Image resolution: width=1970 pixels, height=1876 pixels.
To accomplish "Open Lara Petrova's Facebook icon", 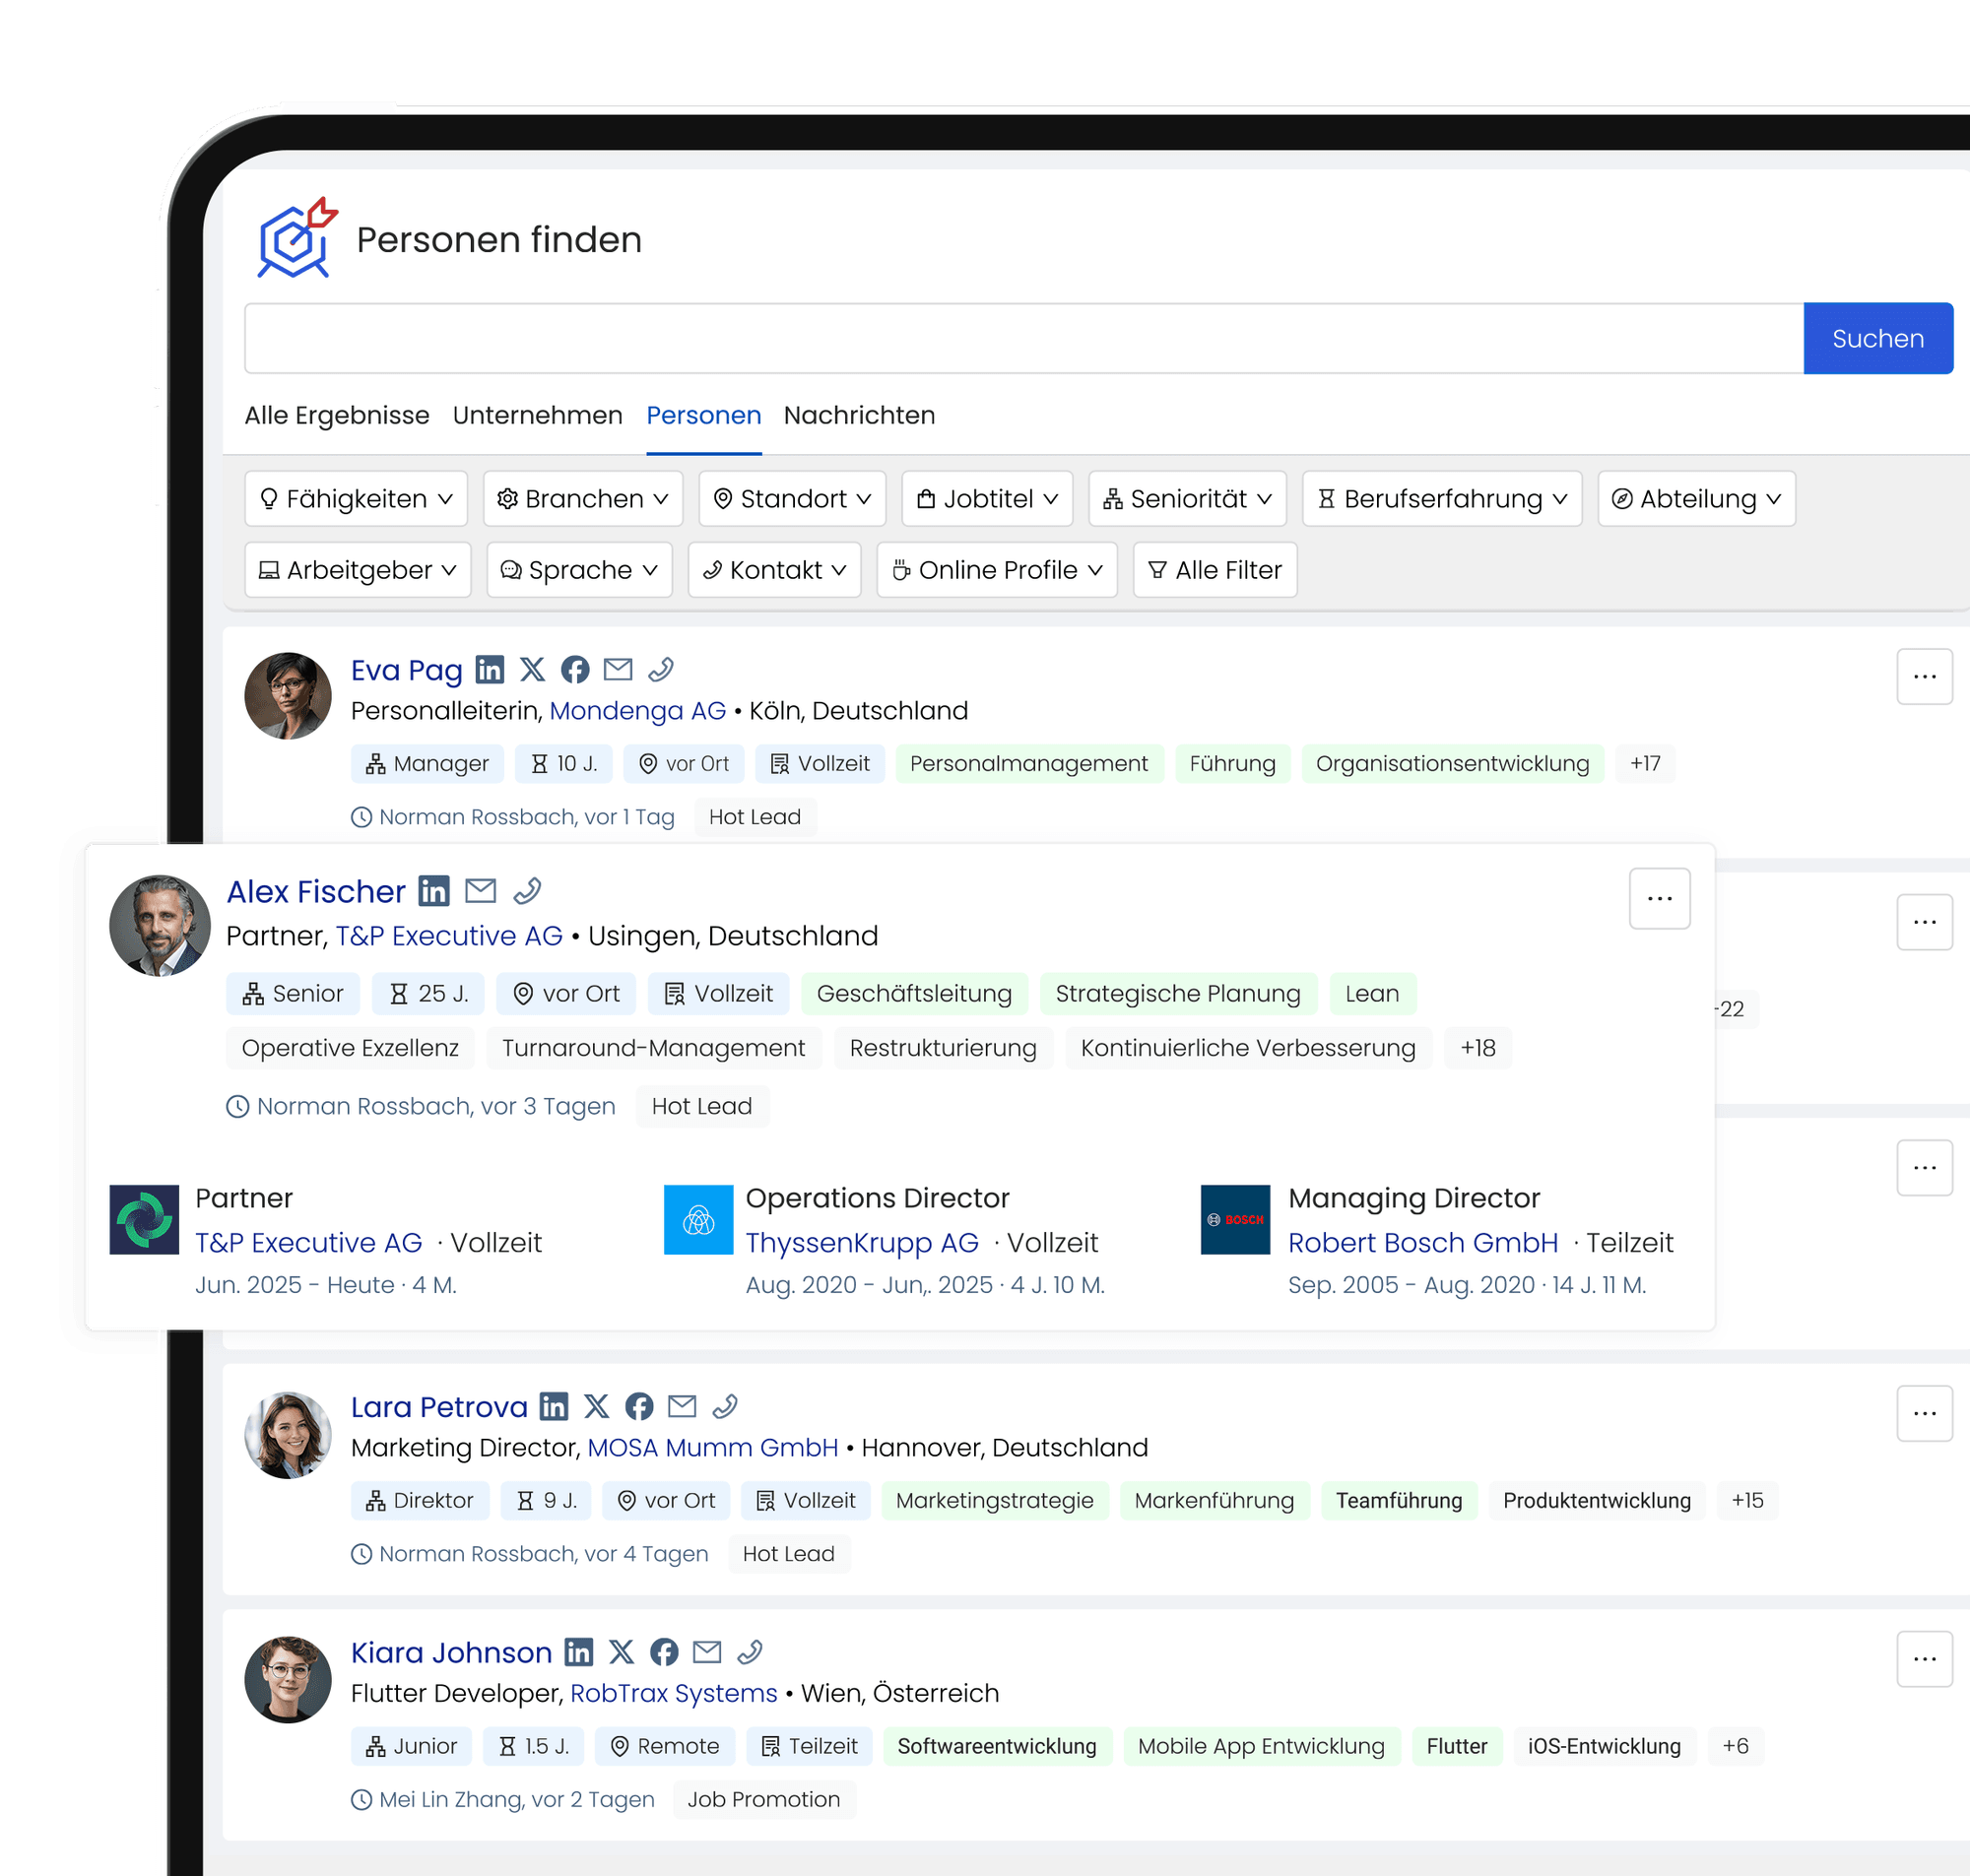I will coord(639,1406).
